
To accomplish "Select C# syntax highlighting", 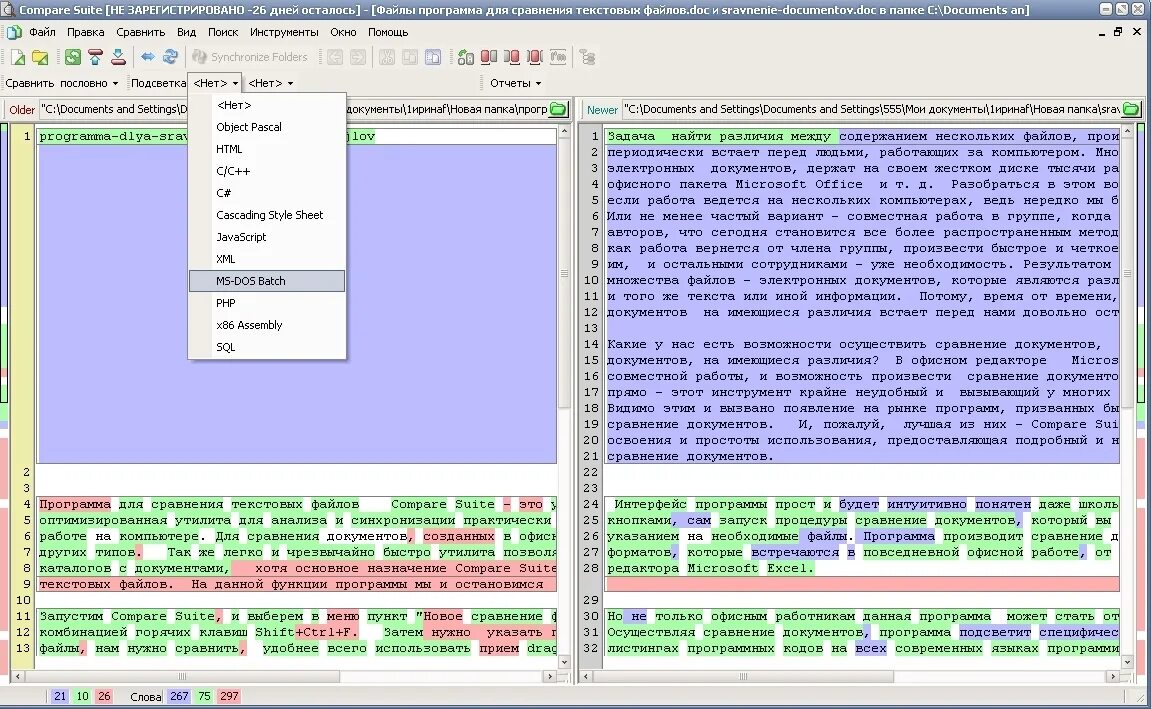I will (266, 193).
